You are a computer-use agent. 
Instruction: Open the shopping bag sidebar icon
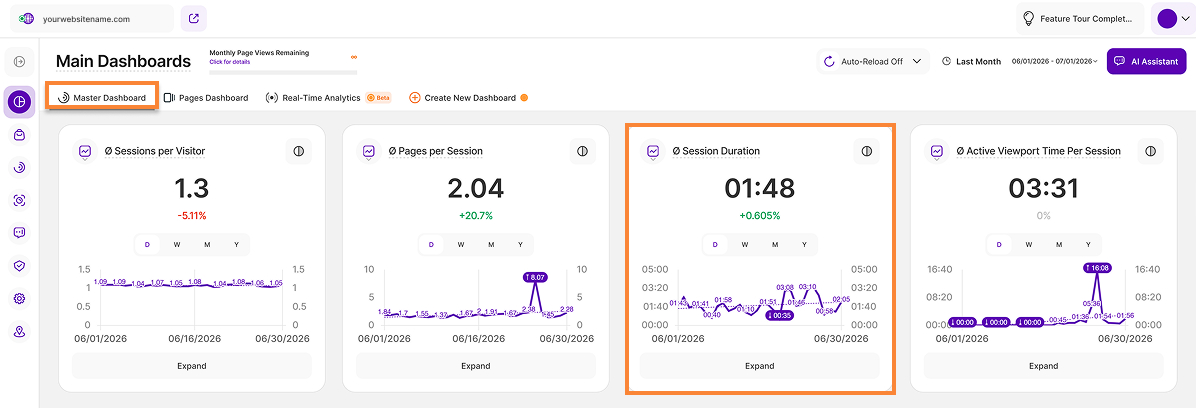pyautogui.click(x=19, y=134)
